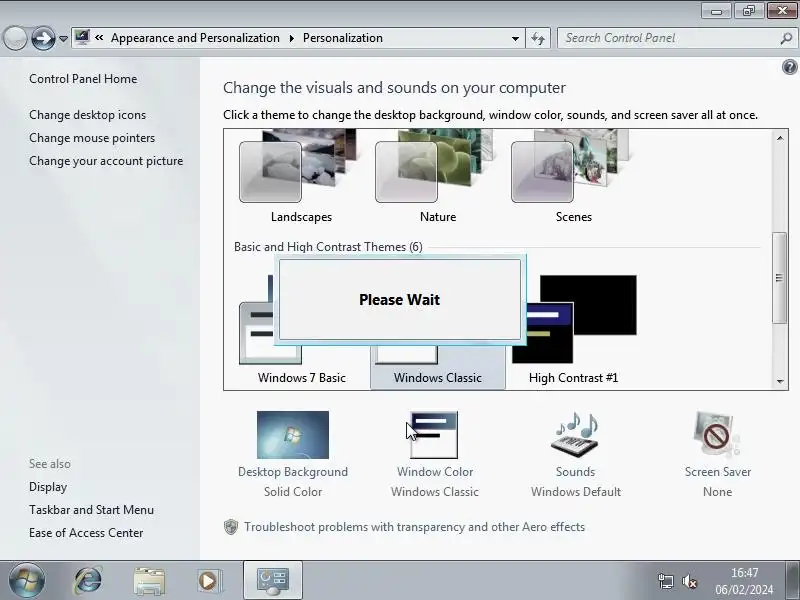Launch Internet Explorer from taskbar
The width and height of the screenshot is (800, 600).
(88, 580)
